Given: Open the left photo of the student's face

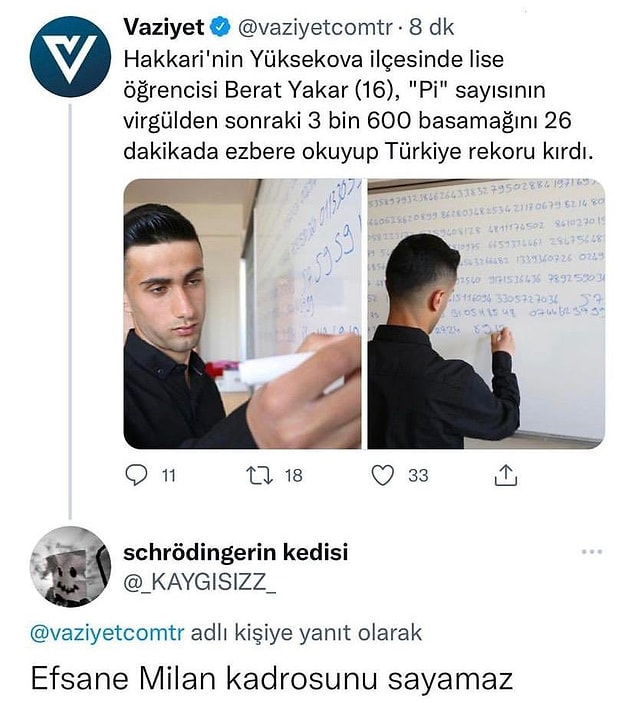Looking at the screenshot, I should pyautogui.click(x=242, y=314).
